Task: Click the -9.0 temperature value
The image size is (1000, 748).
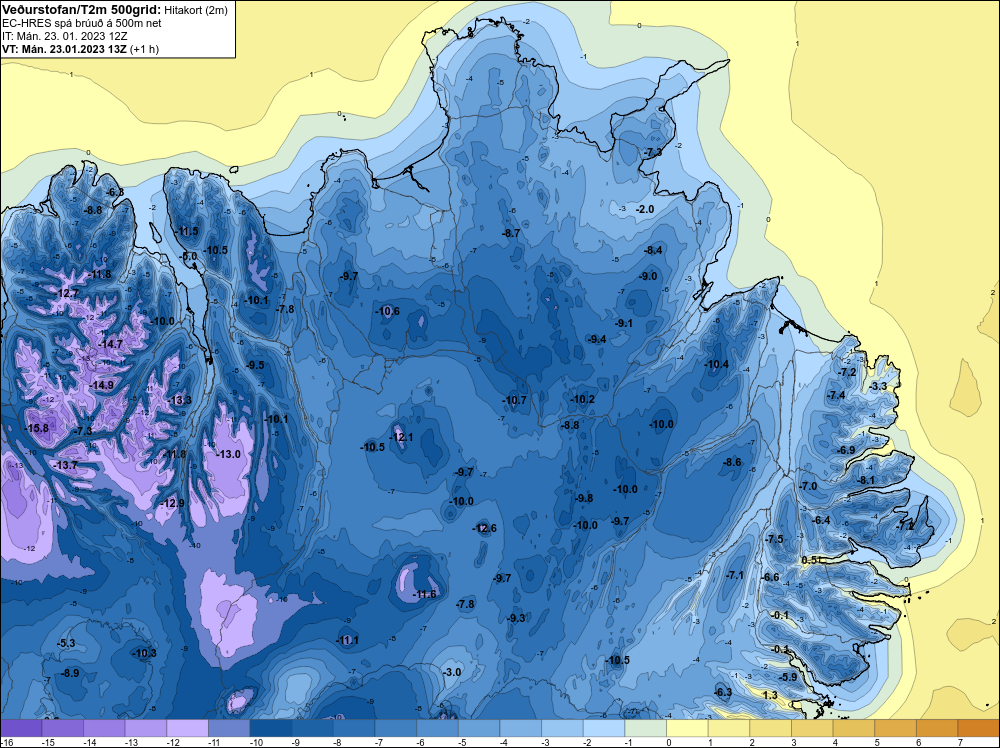Action: (648, 276)
